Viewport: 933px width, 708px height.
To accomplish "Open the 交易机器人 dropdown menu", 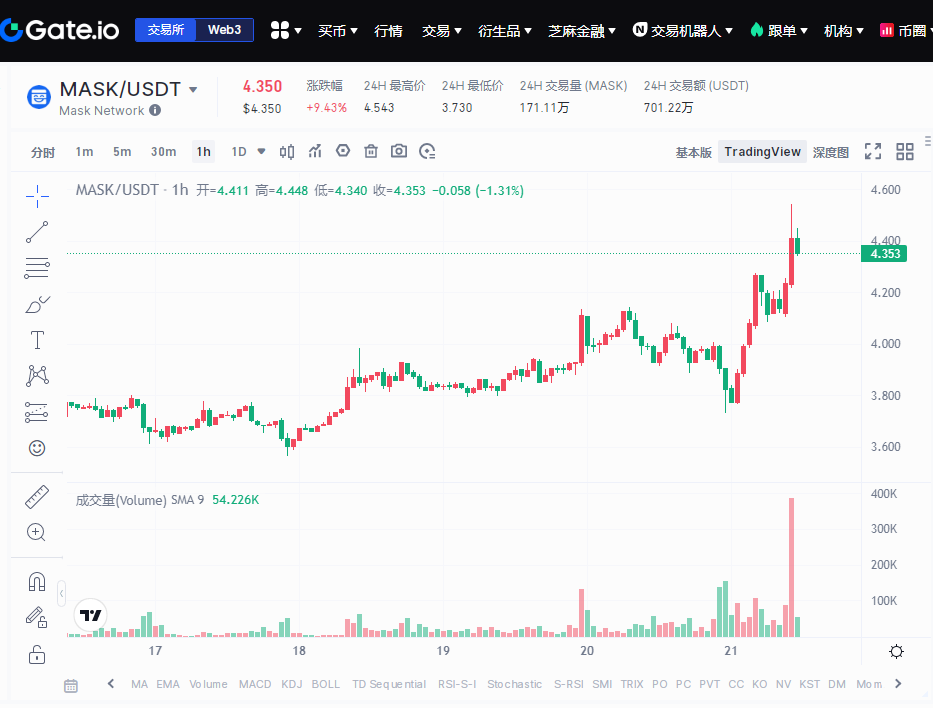I will [682, 30].
